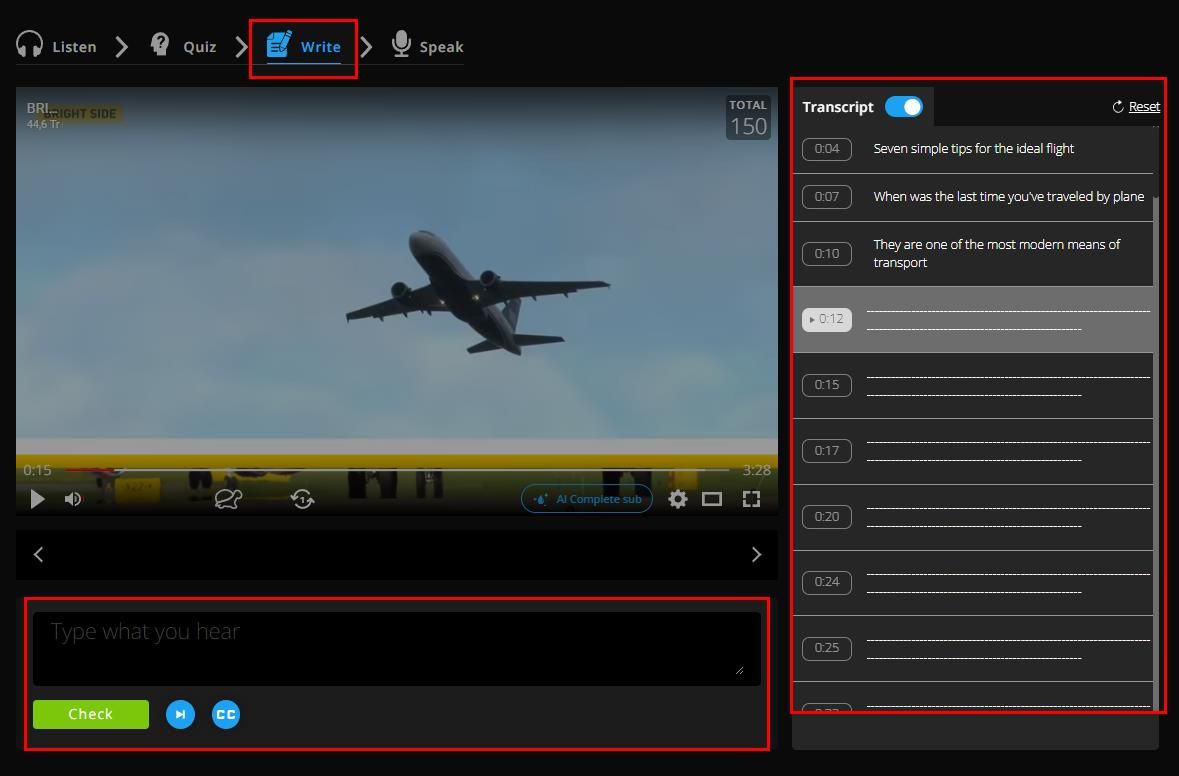Viewport: 1179px width, 776px height.
Task: Mute the video volume speaker icon
Action: coord(73,499)
